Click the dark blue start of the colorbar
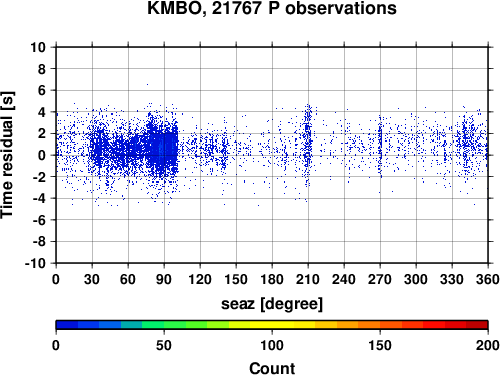The width and height of the screenshot is (500, 375). pos(67,325)
